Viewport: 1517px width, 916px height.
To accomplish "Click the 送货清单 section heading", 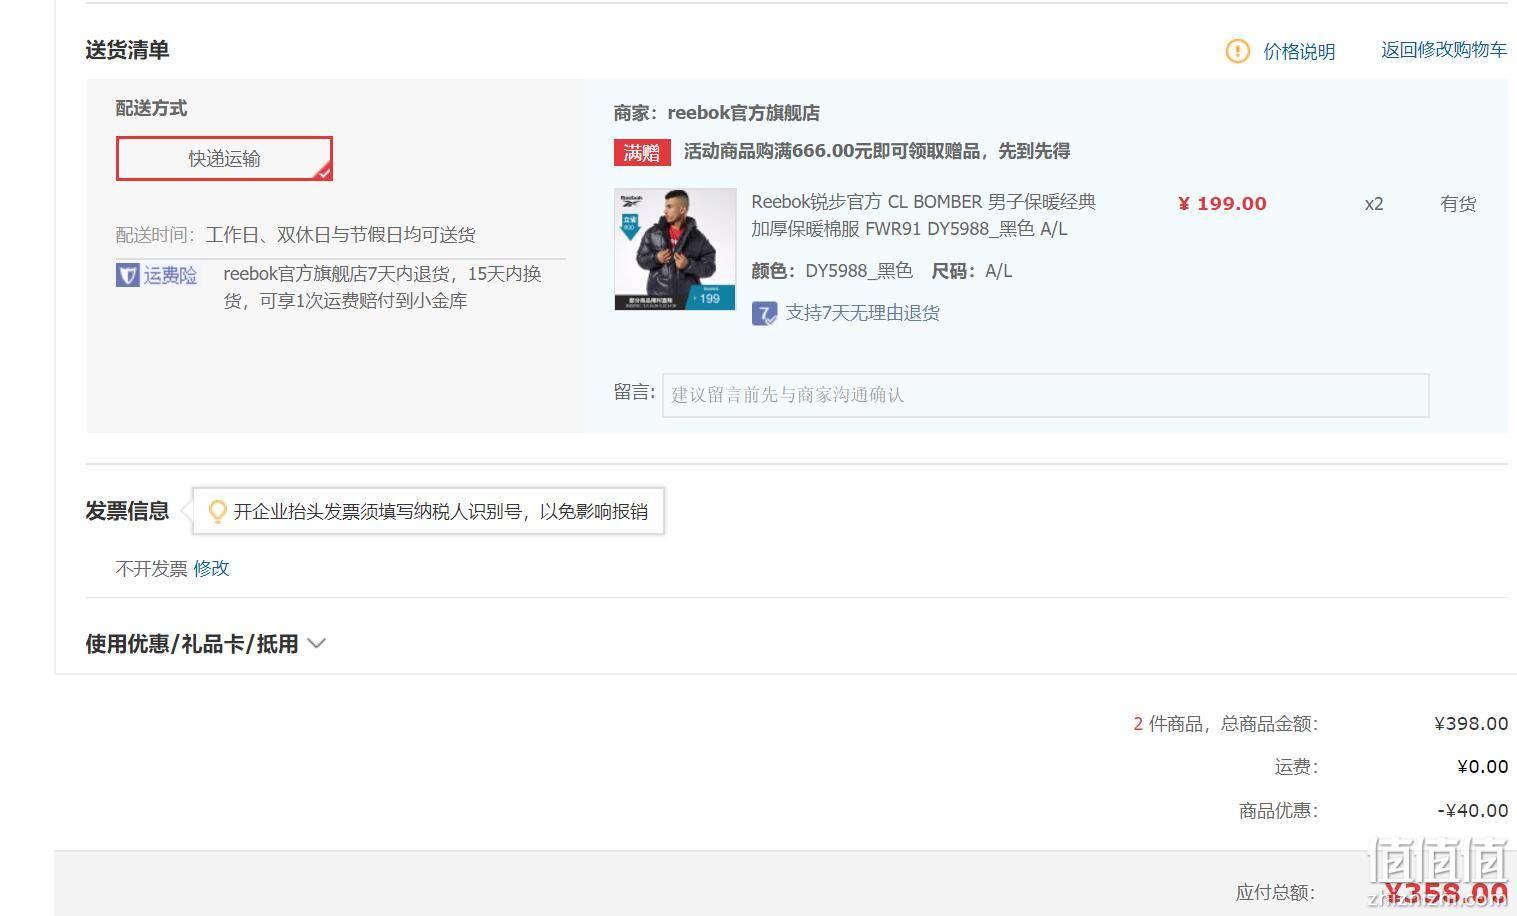I will [127, 50].
